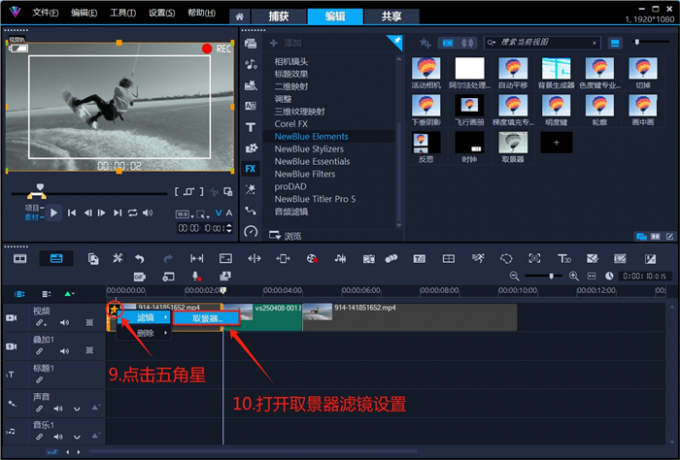Open the 工具 menu

pyautogui.click(x=123, y=13)
